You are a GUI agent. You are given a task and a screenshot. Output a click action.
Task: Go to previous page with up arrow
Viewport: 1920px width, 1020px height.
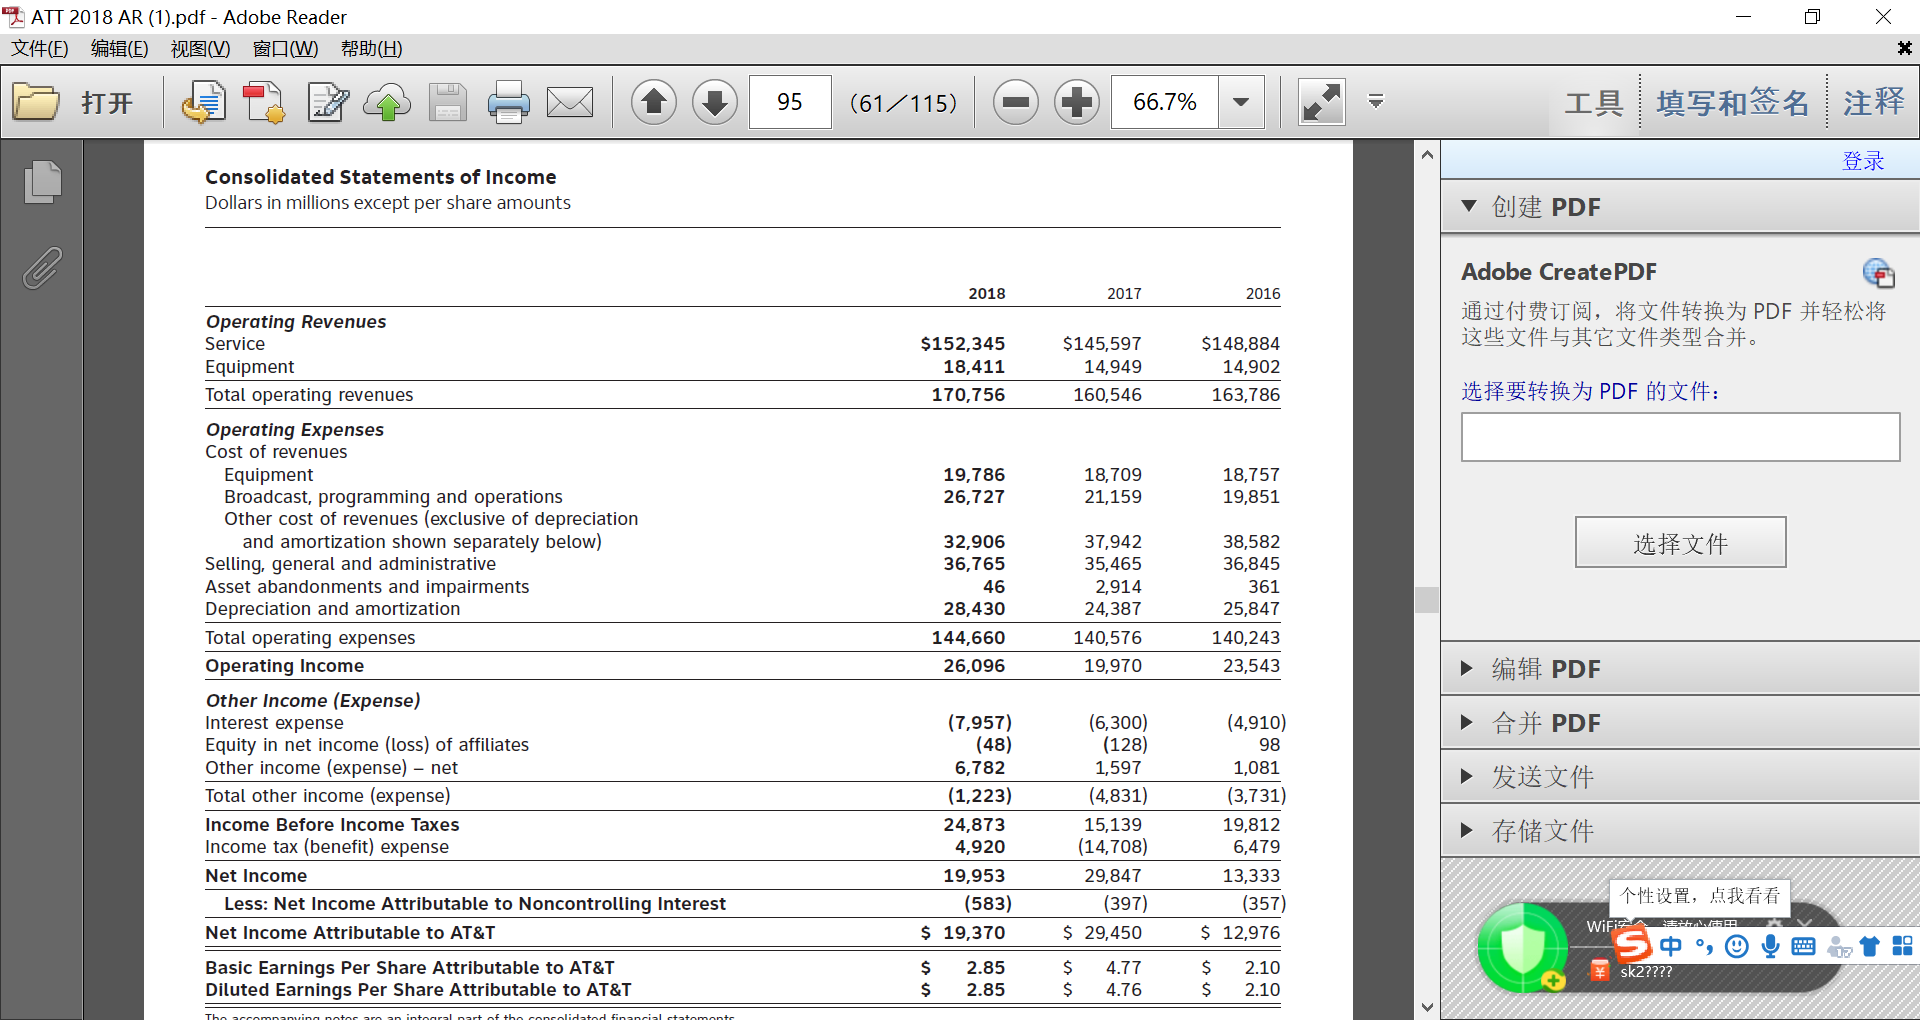(654, 102)
